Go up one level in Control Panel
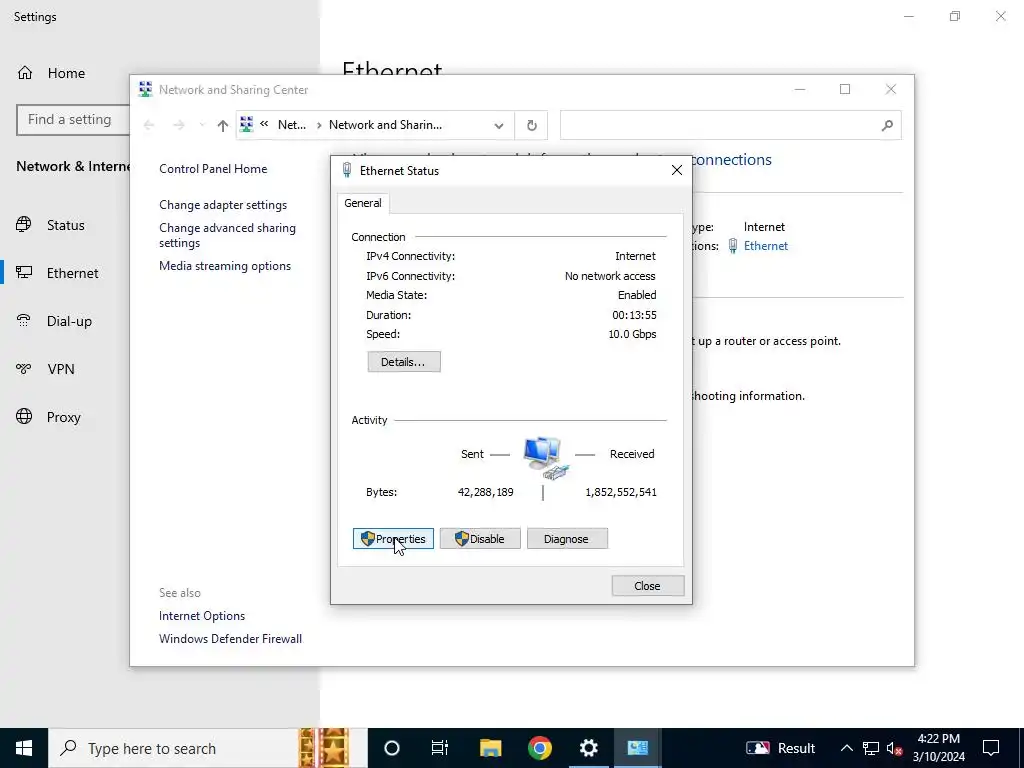Screen dimensions: 1024x768 pyautogui.click(x=223, y=125)
